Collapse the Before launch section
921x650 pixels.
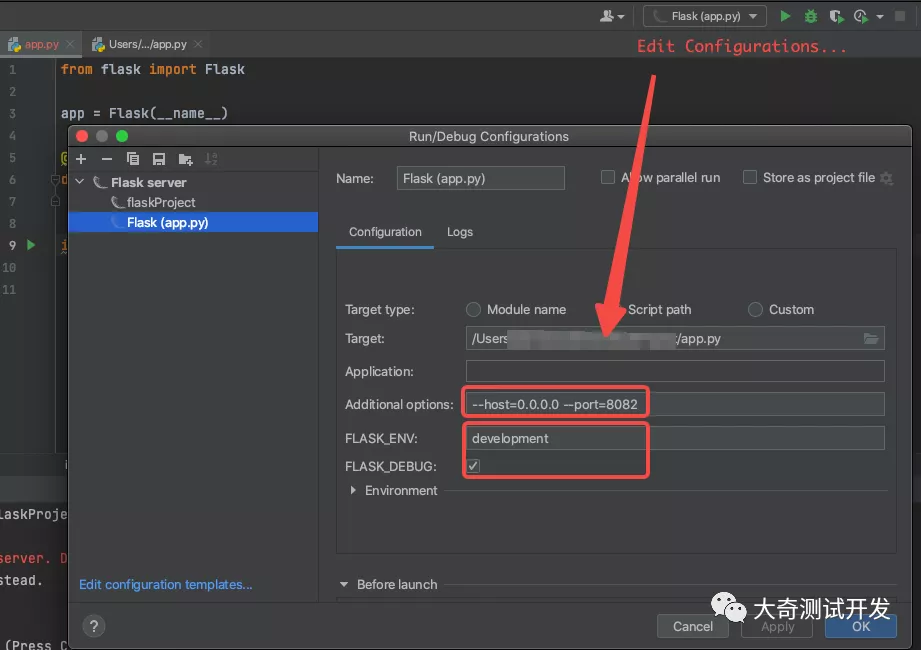point(344,584)
